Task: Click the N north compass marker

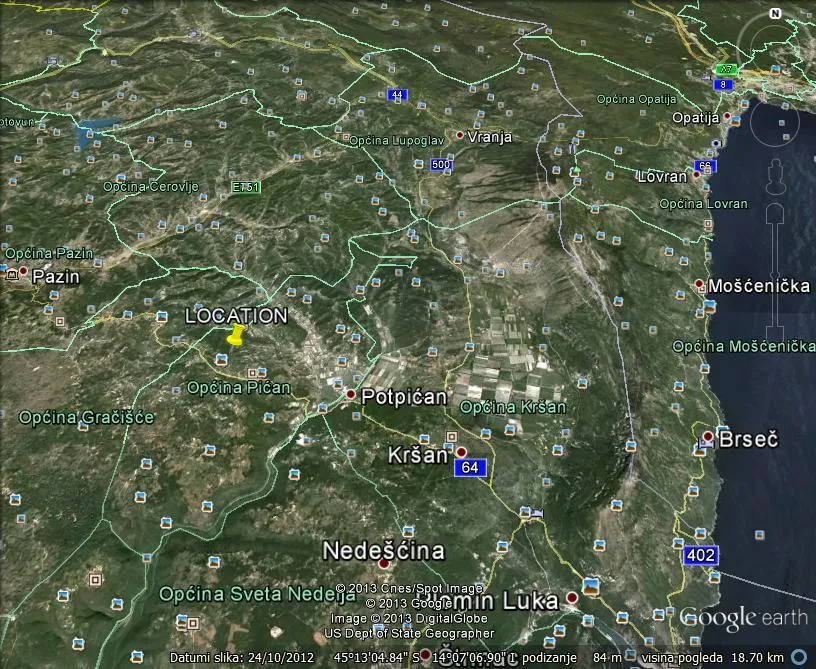Action: pos(775,14)
